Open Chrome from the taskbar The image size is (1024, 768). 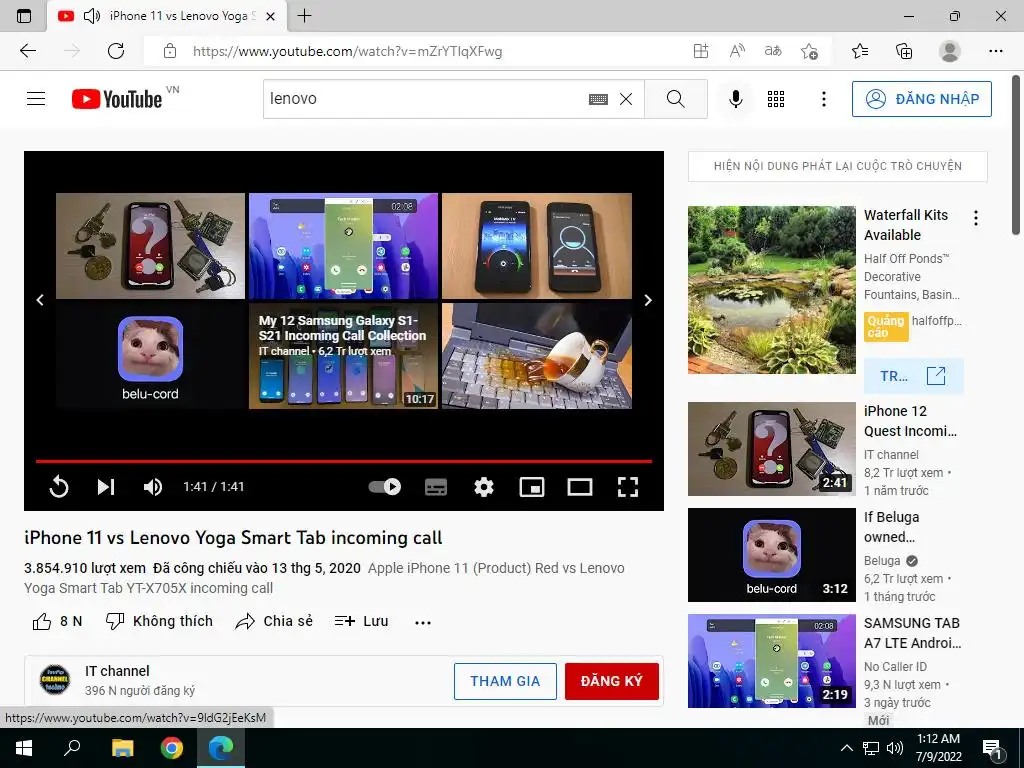[x=172, y=748]
